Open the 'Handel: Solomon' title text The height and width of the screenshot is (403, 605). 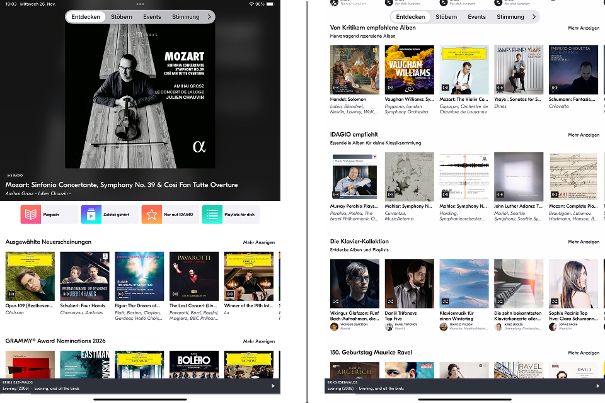coord(348,99)
